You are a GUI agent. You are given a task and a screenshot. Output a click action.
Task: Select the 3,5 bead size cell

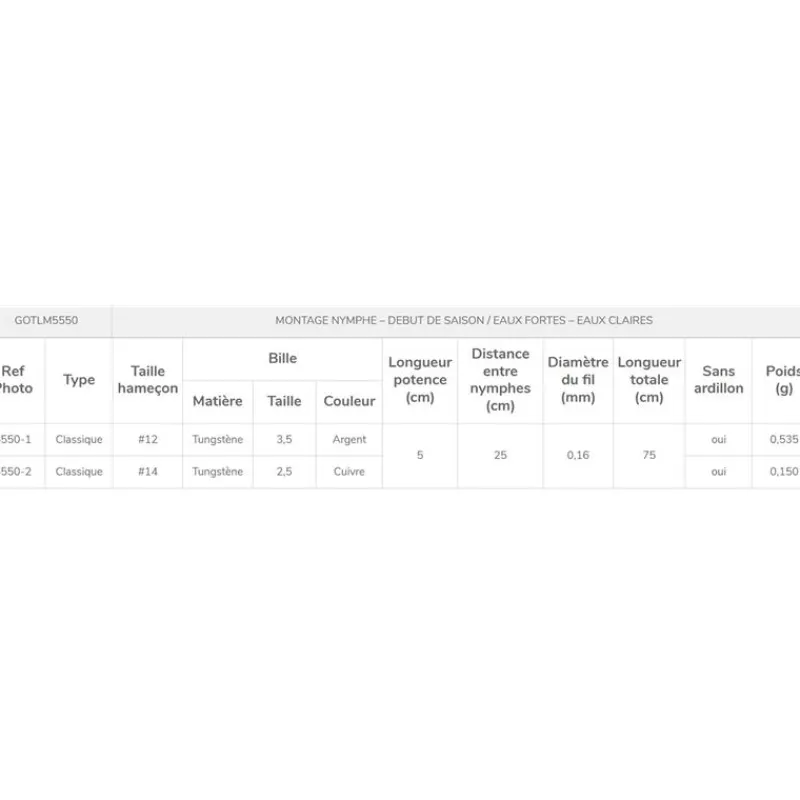pos(284,439)
